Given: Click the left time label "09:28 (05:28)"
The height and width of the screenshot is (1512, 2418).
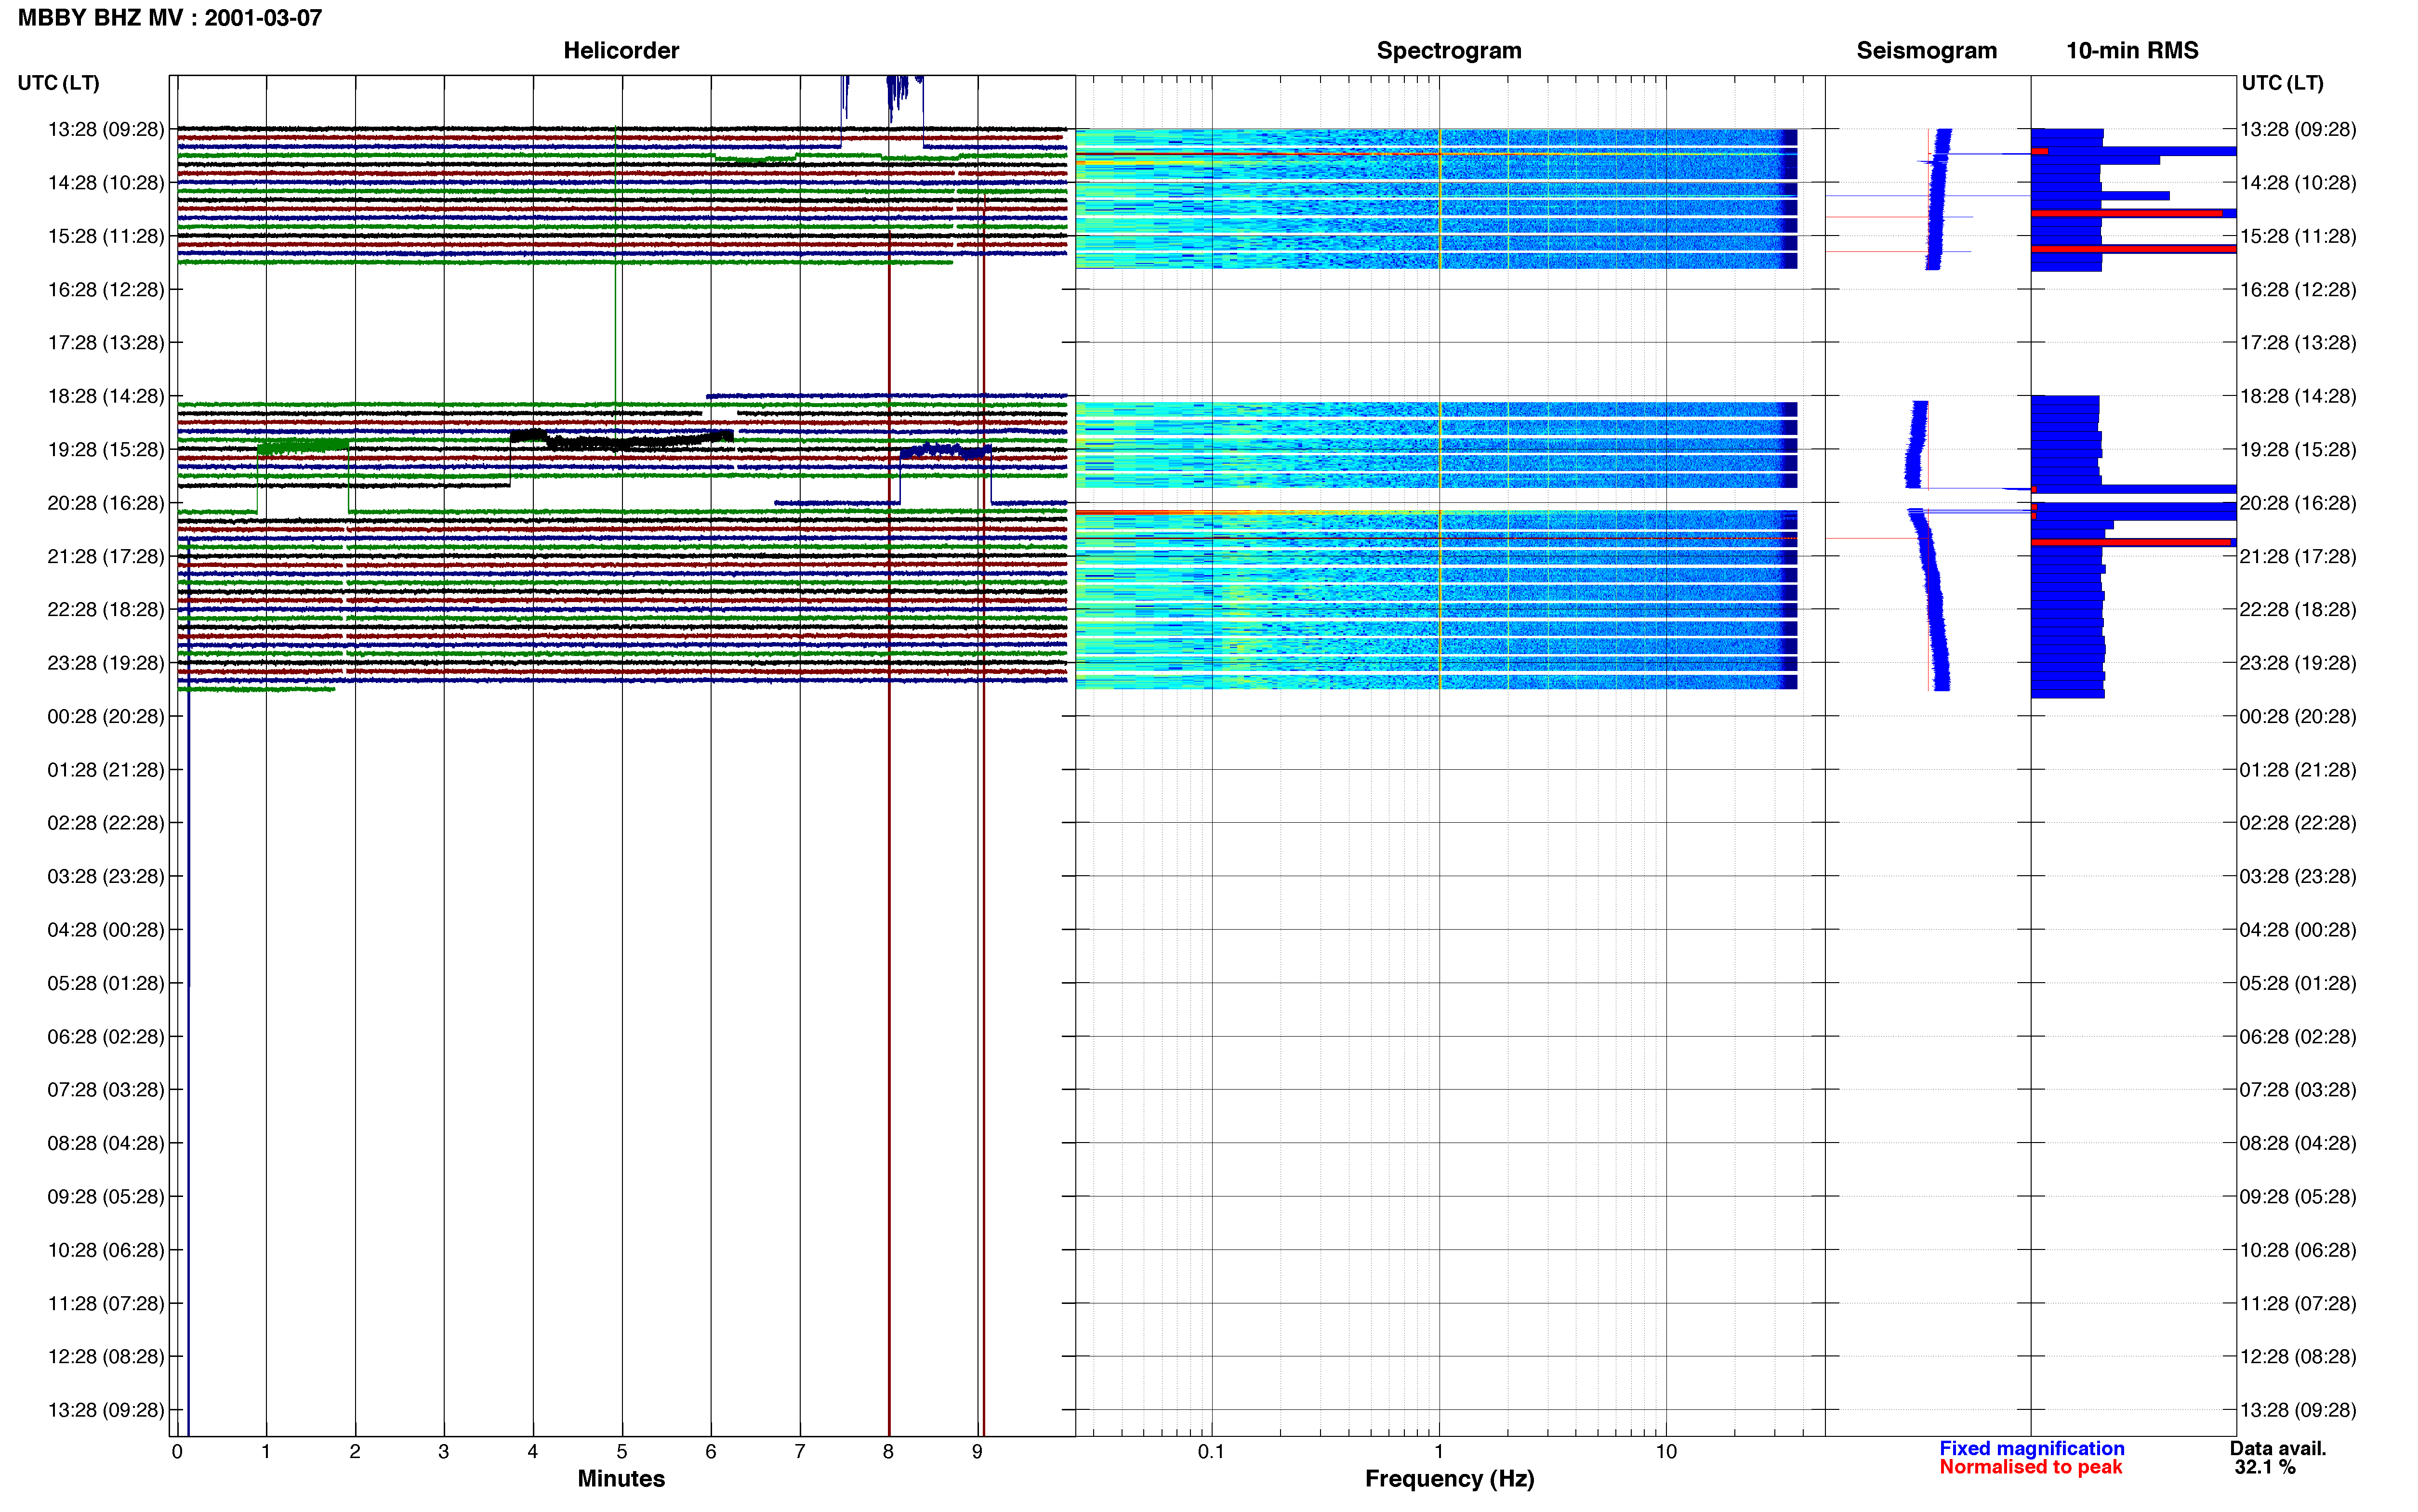Looking at the screenshot, I should coord(106,1197).
